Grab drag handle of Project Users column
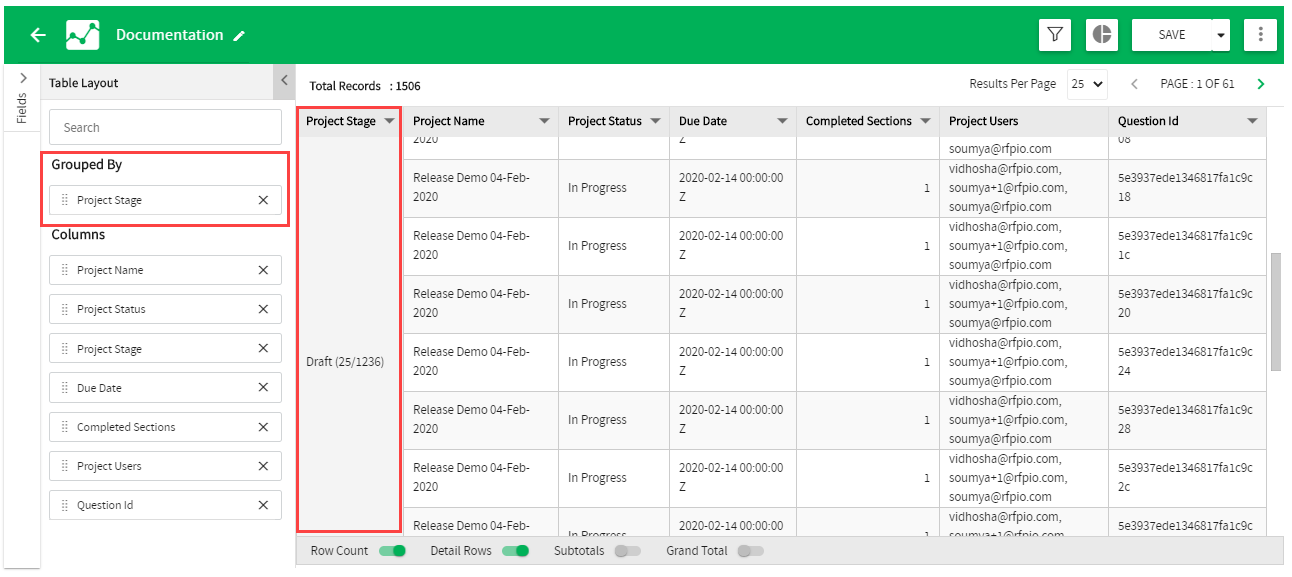1292x577 pixels. tap(65, 466)
